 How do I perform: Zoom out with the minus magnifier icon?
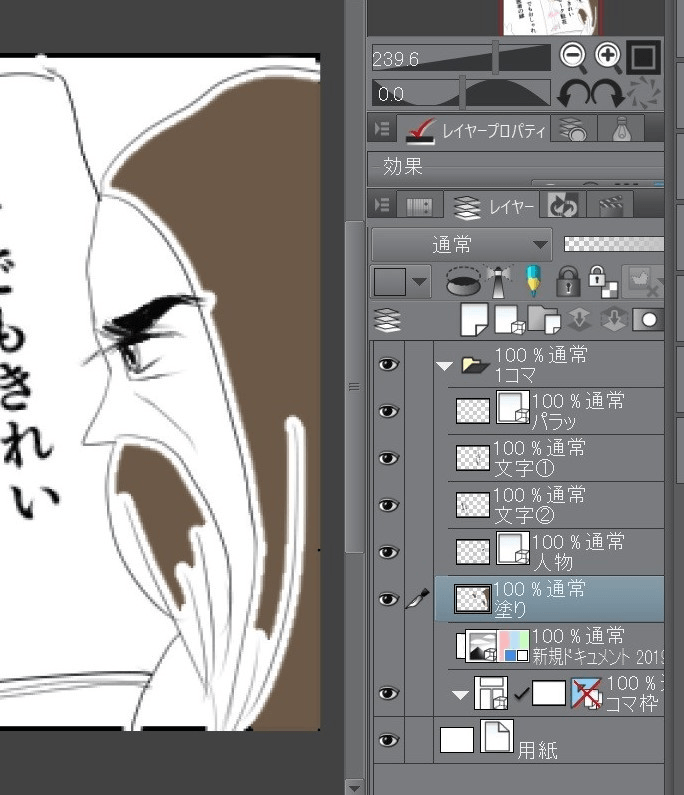[574, 57]
